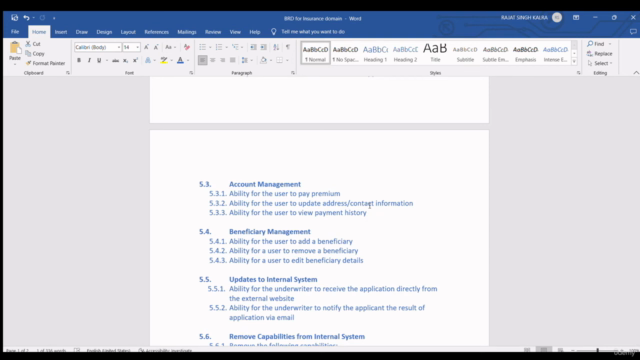Open the Paragraph dialog launcher
The image size is (640, 360).
point(293,73)
